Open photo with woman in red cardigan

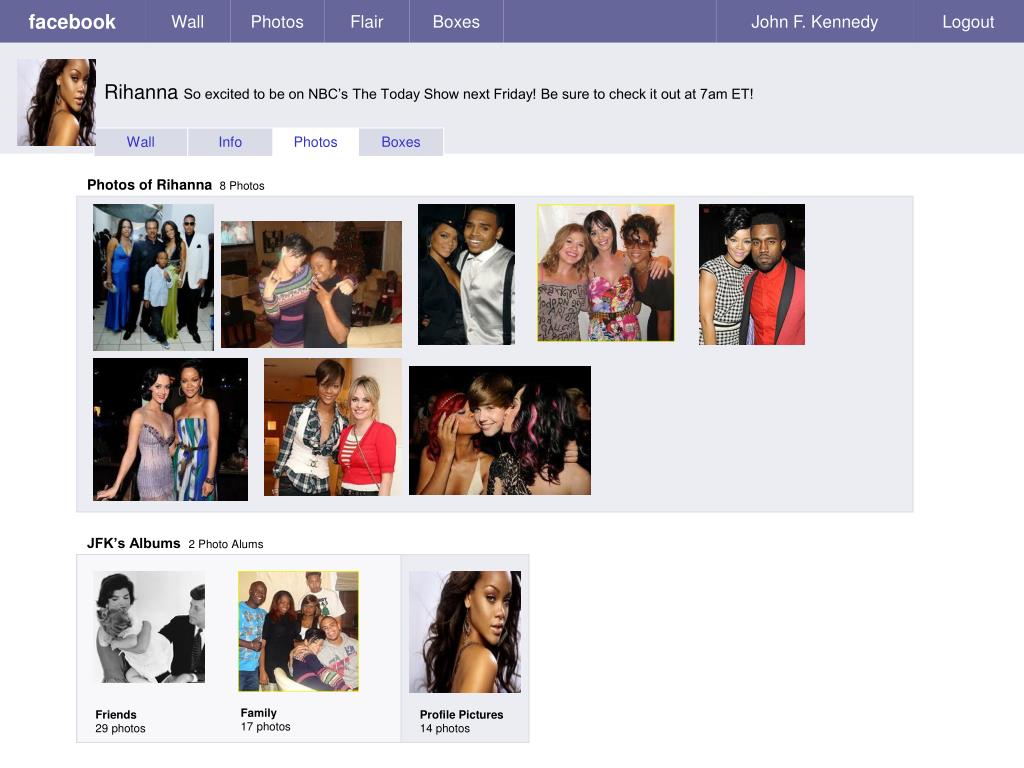coord(333,426)
